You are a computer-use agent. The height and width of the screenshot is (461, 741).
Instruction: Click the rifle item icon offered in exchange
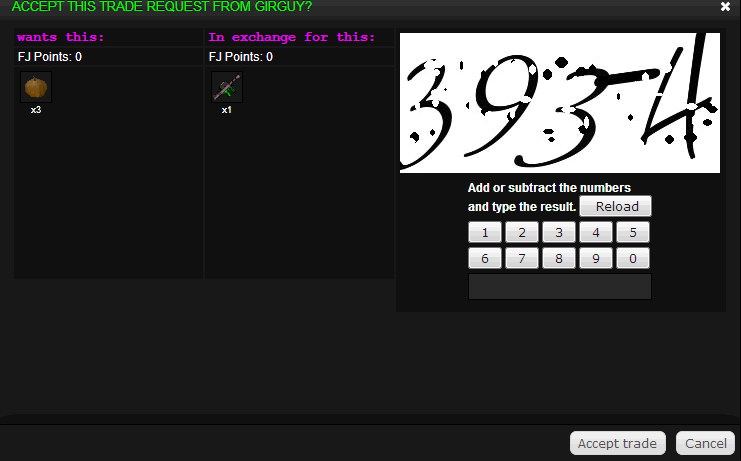click(227, 87)
